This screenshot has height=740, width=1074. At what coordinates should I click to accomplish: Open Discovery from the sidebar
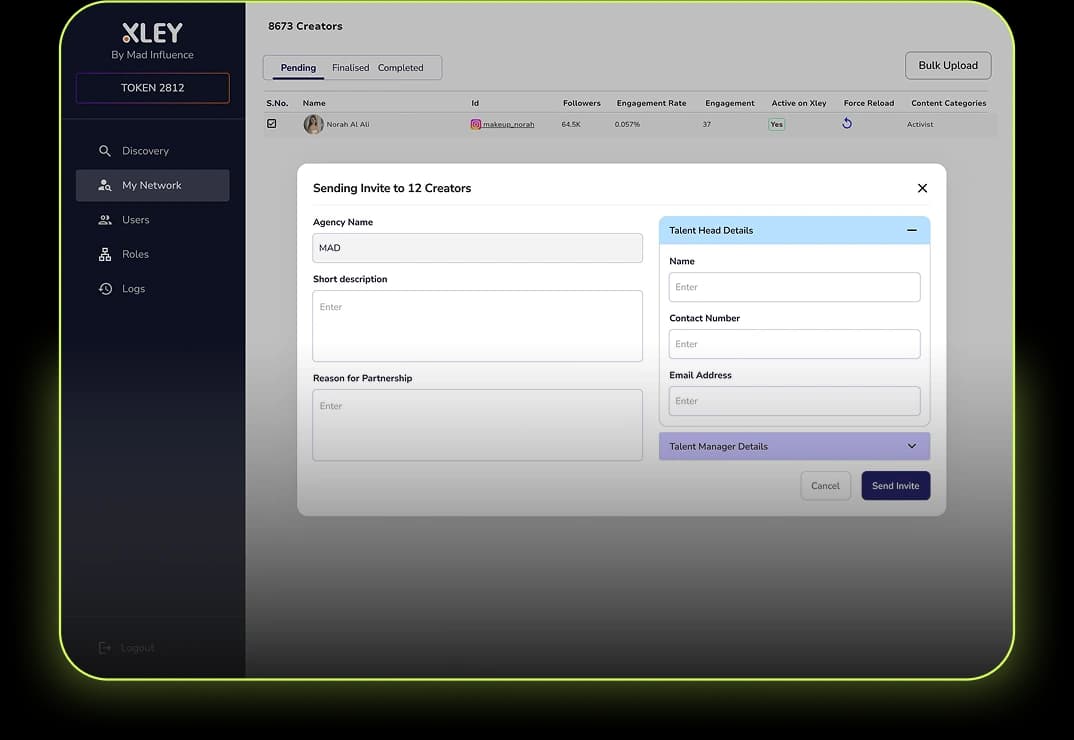tap(153, 151)
